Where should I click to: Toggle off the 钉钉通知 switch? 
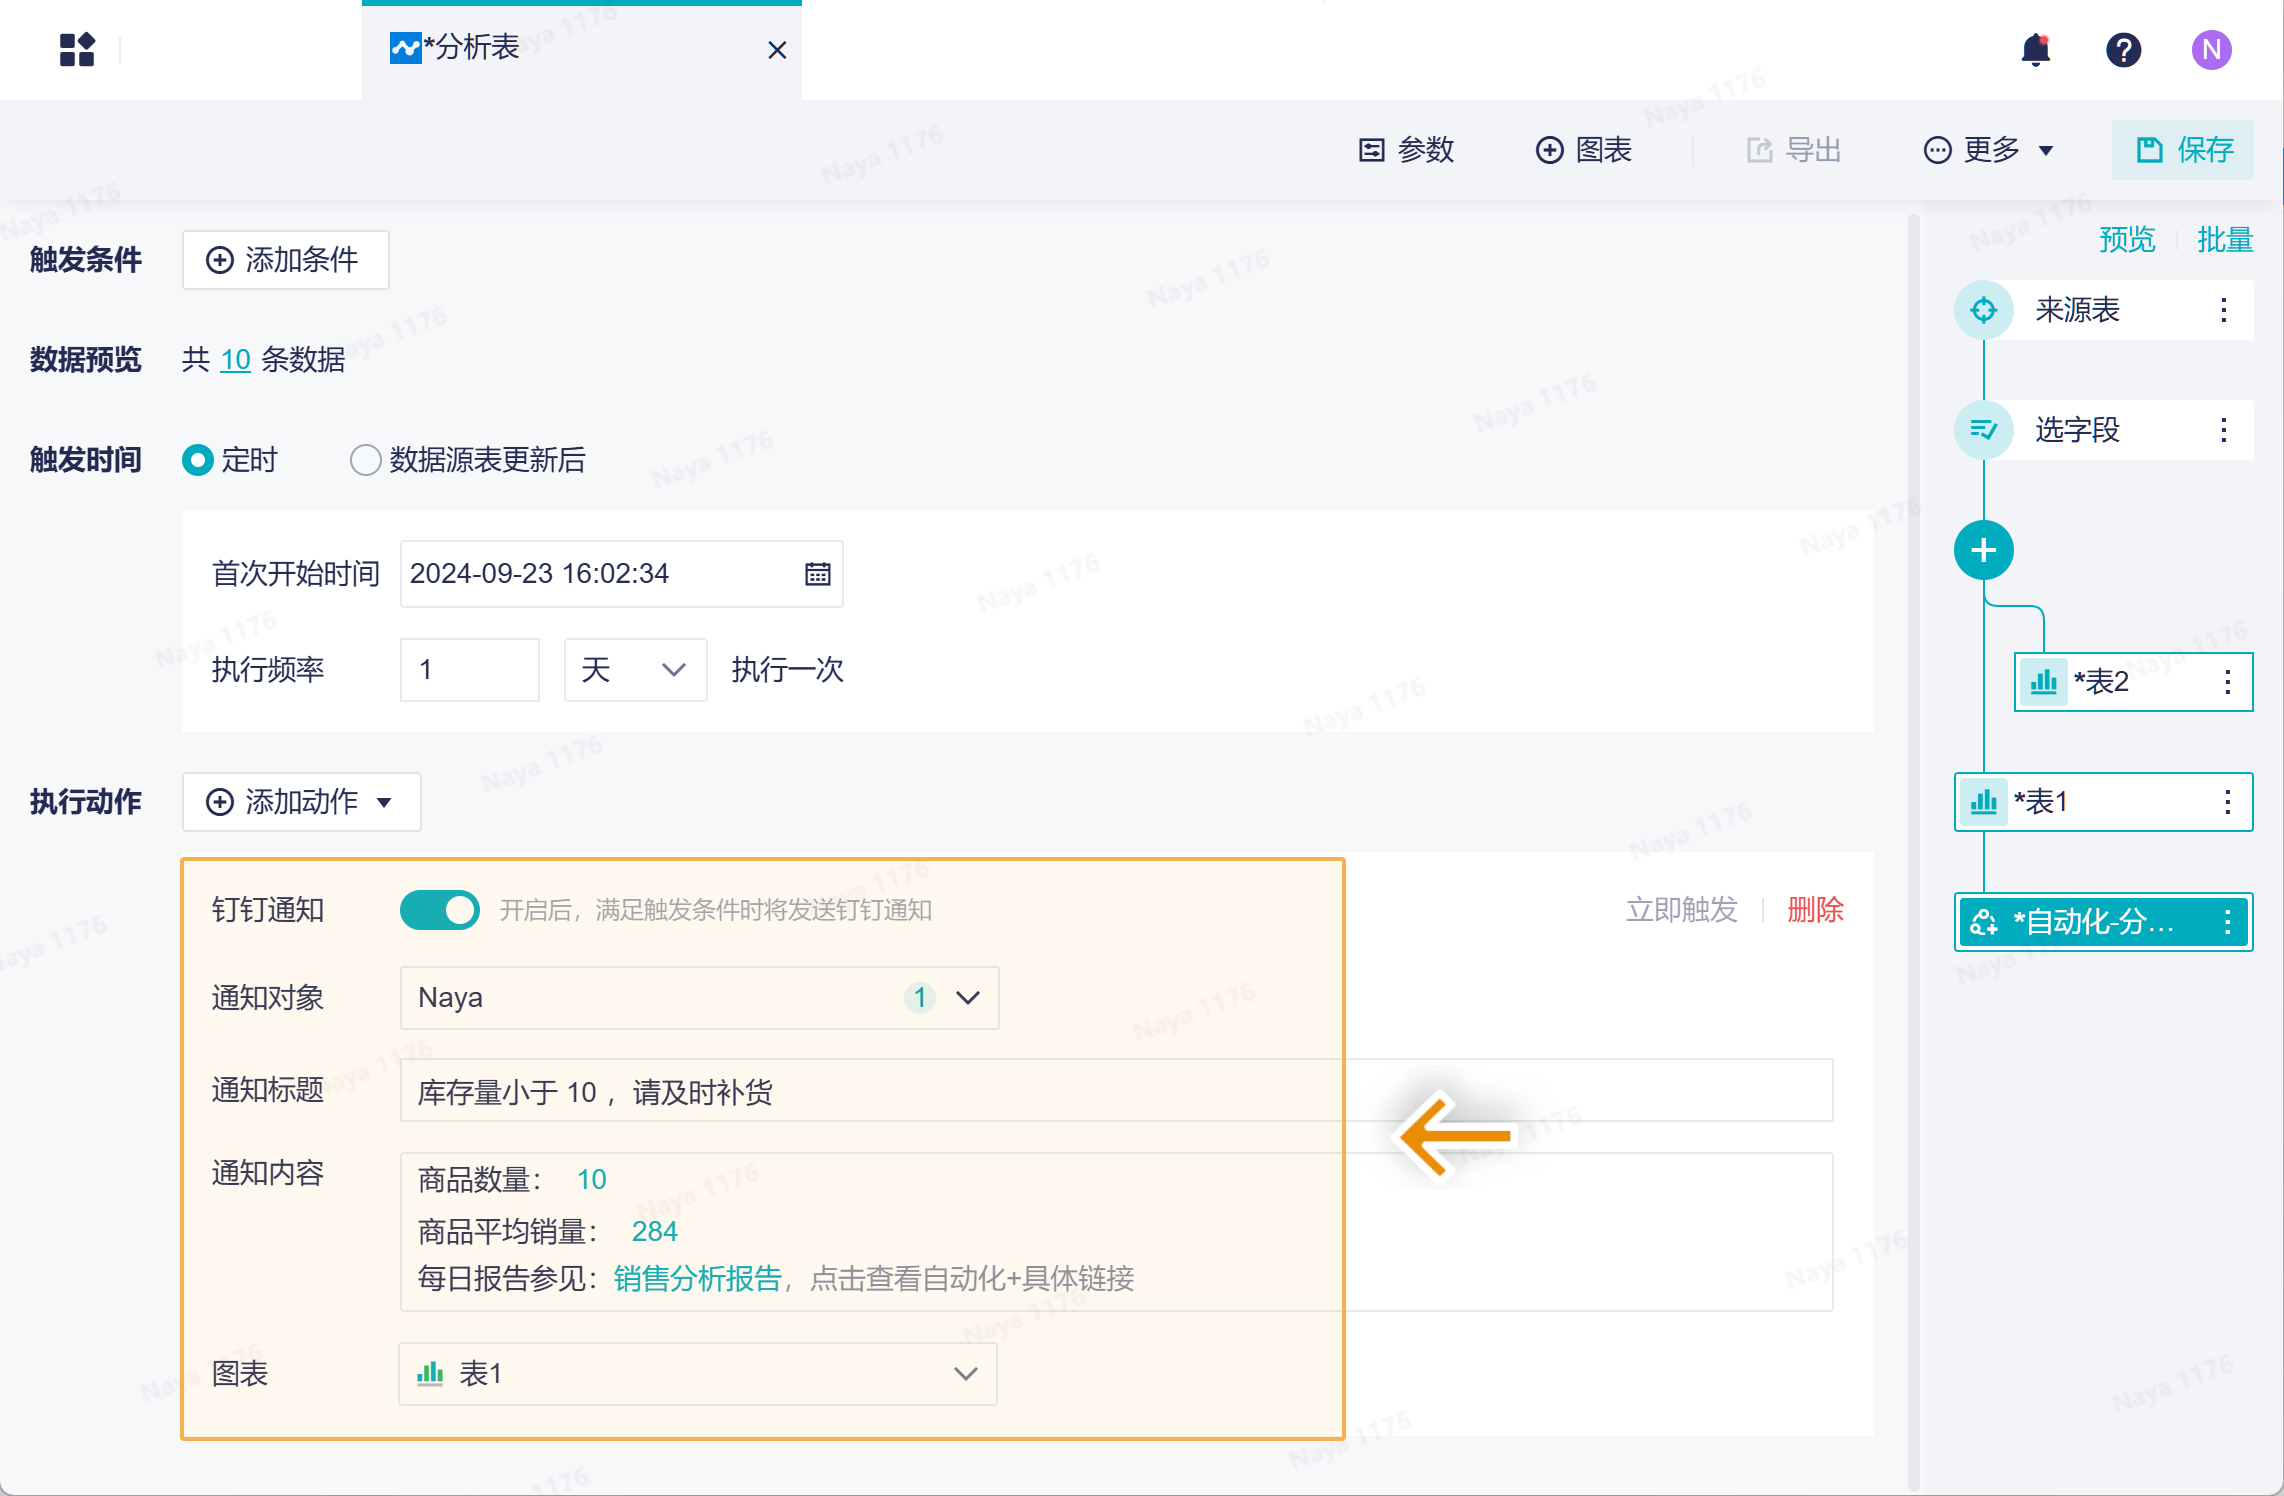point(440,910)
